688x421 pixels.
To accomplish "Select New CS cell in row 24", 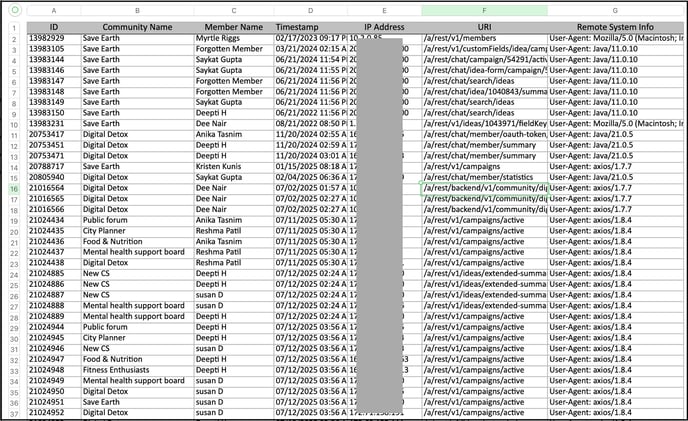I will point(137,273).
